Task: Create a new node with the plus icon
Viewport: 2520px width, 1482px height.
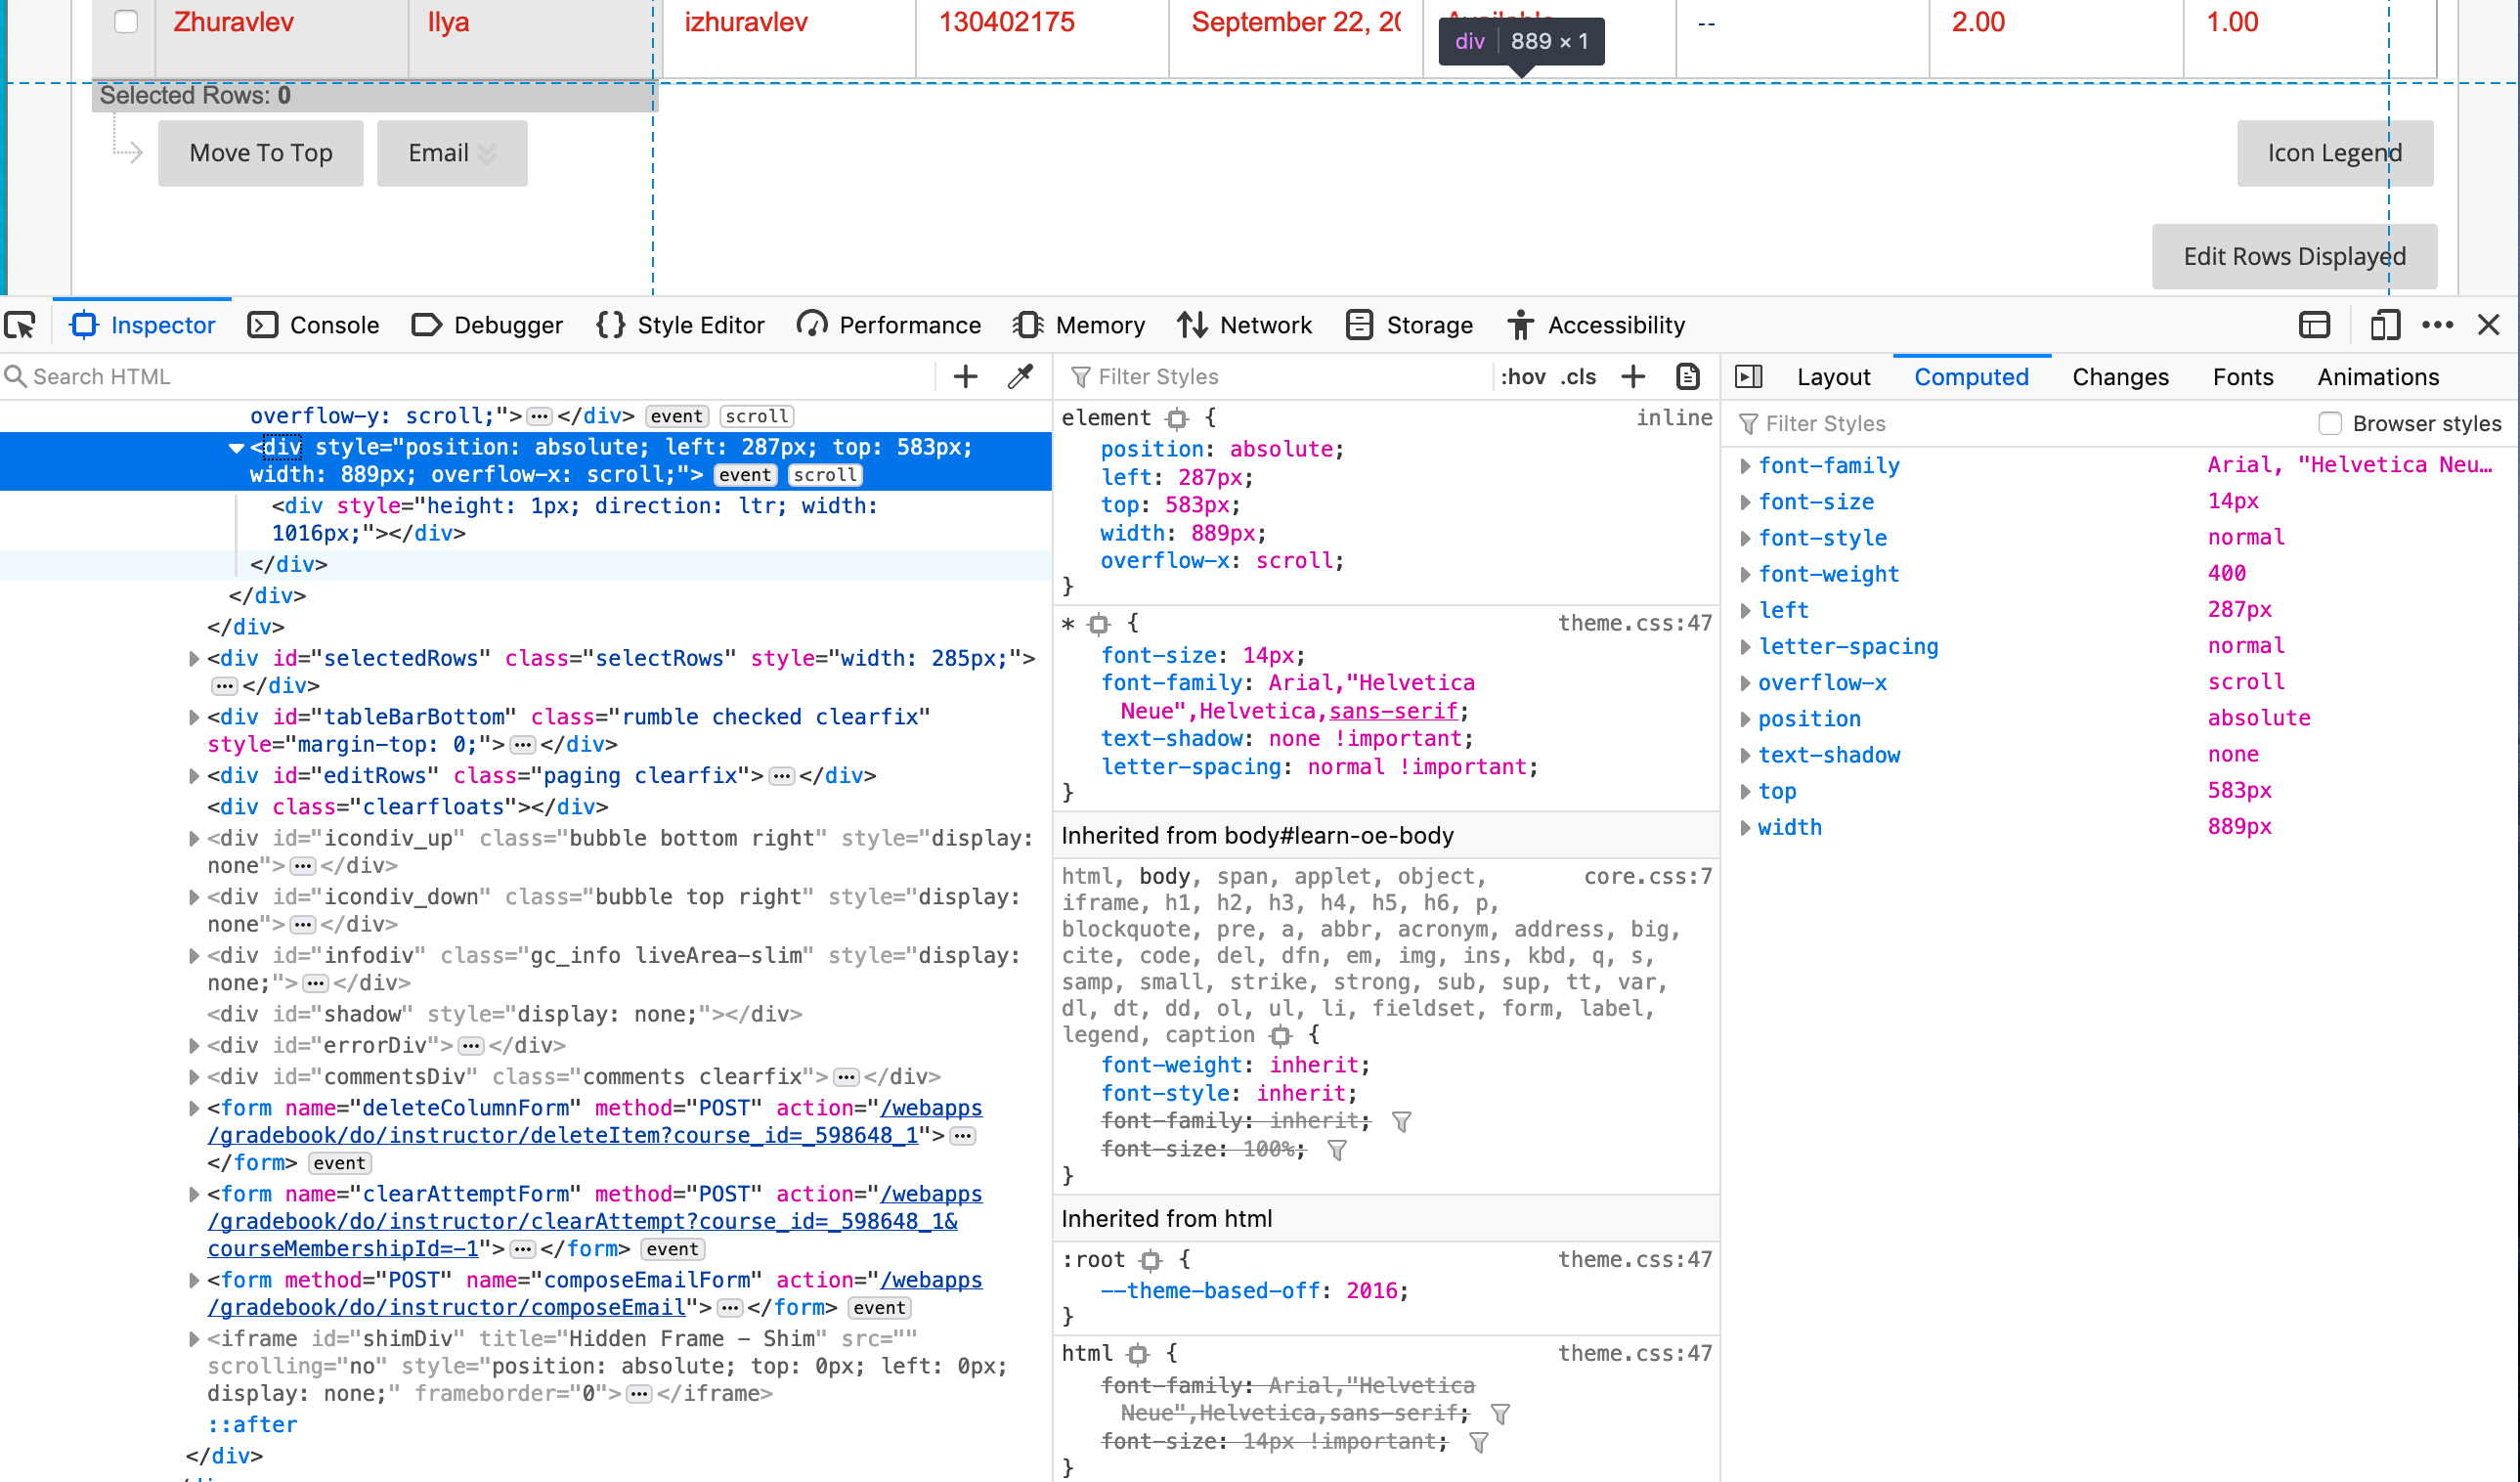Action: coord(965,377)
